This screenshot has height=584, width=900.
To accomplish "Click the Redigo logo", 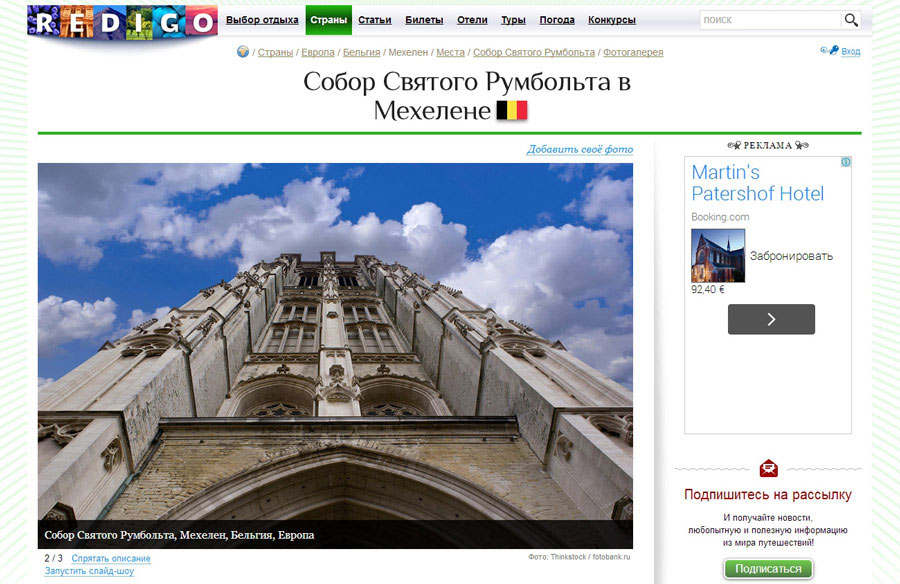I will (122, 22).
